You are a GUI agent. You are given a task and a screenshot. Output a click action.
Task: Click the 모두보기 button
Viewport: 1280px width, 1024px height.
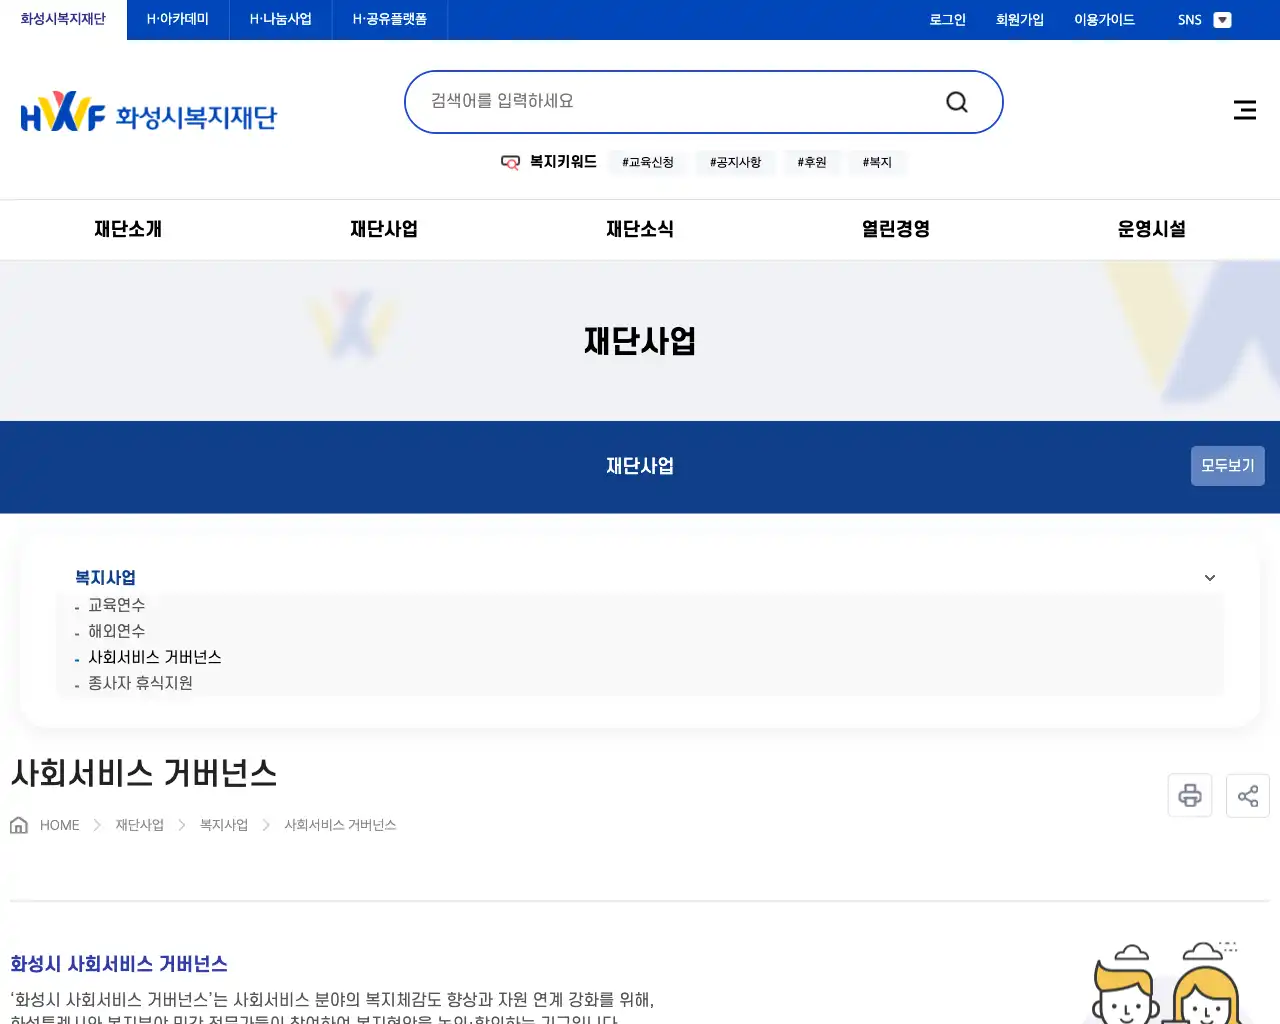coord(1227,465)
